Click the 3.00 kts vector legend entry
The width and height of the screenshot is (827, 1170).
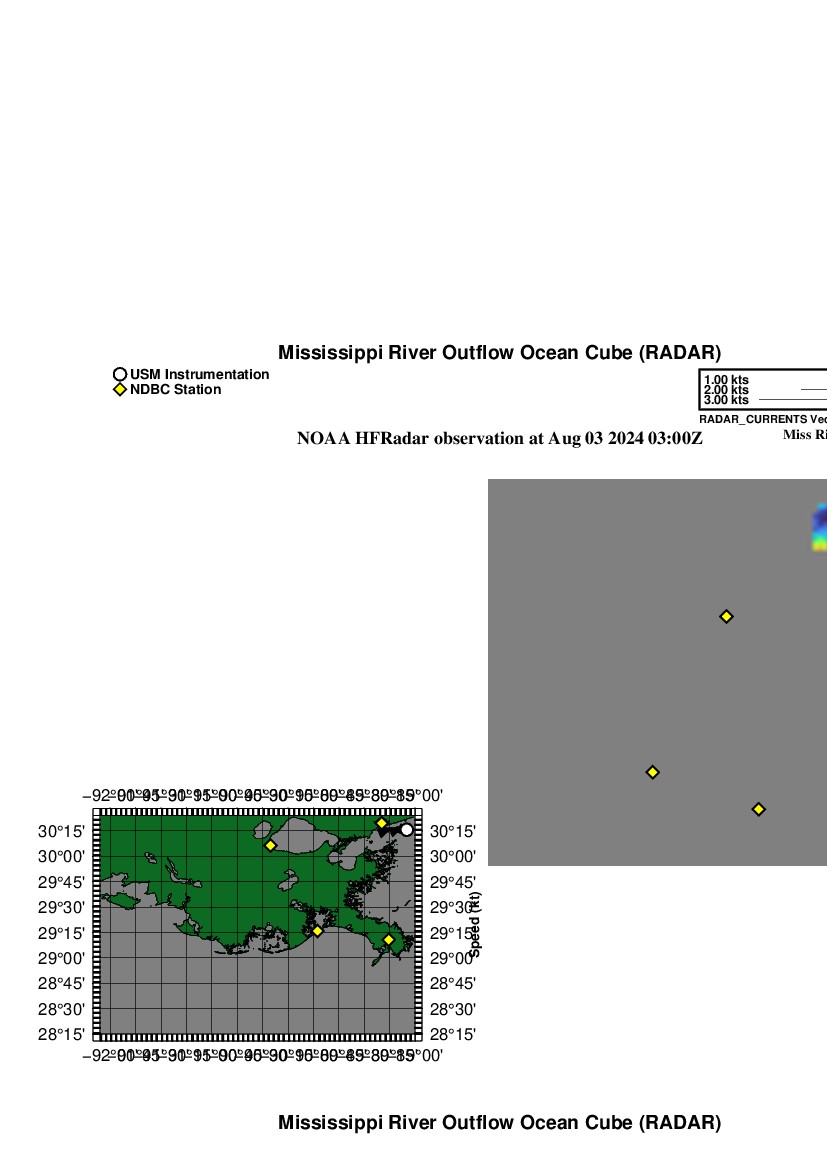pos(726,400)
